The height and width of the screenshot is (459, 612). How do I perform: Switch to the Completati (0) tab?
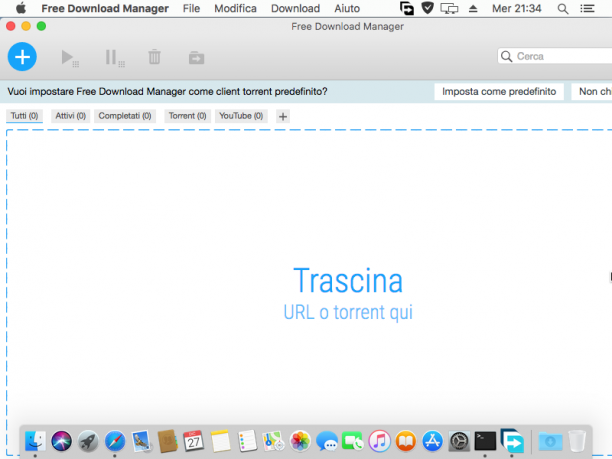click(125, 116)
